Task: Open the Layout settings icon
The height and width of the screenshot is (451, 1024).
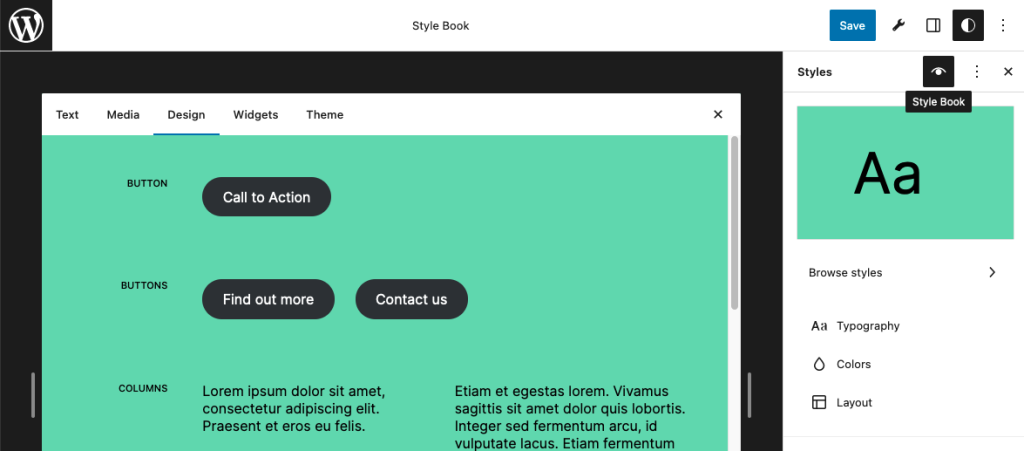Action: point(819,403)
